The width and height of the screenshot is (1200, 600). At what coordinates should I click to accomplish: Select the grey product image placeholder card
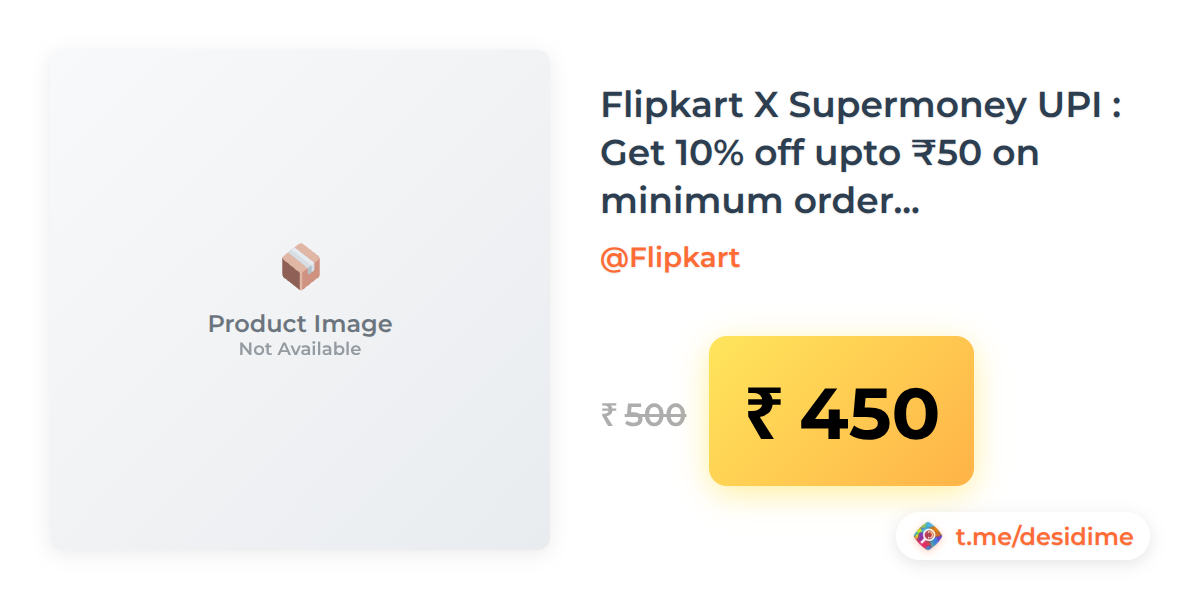[x=300, y=300]
